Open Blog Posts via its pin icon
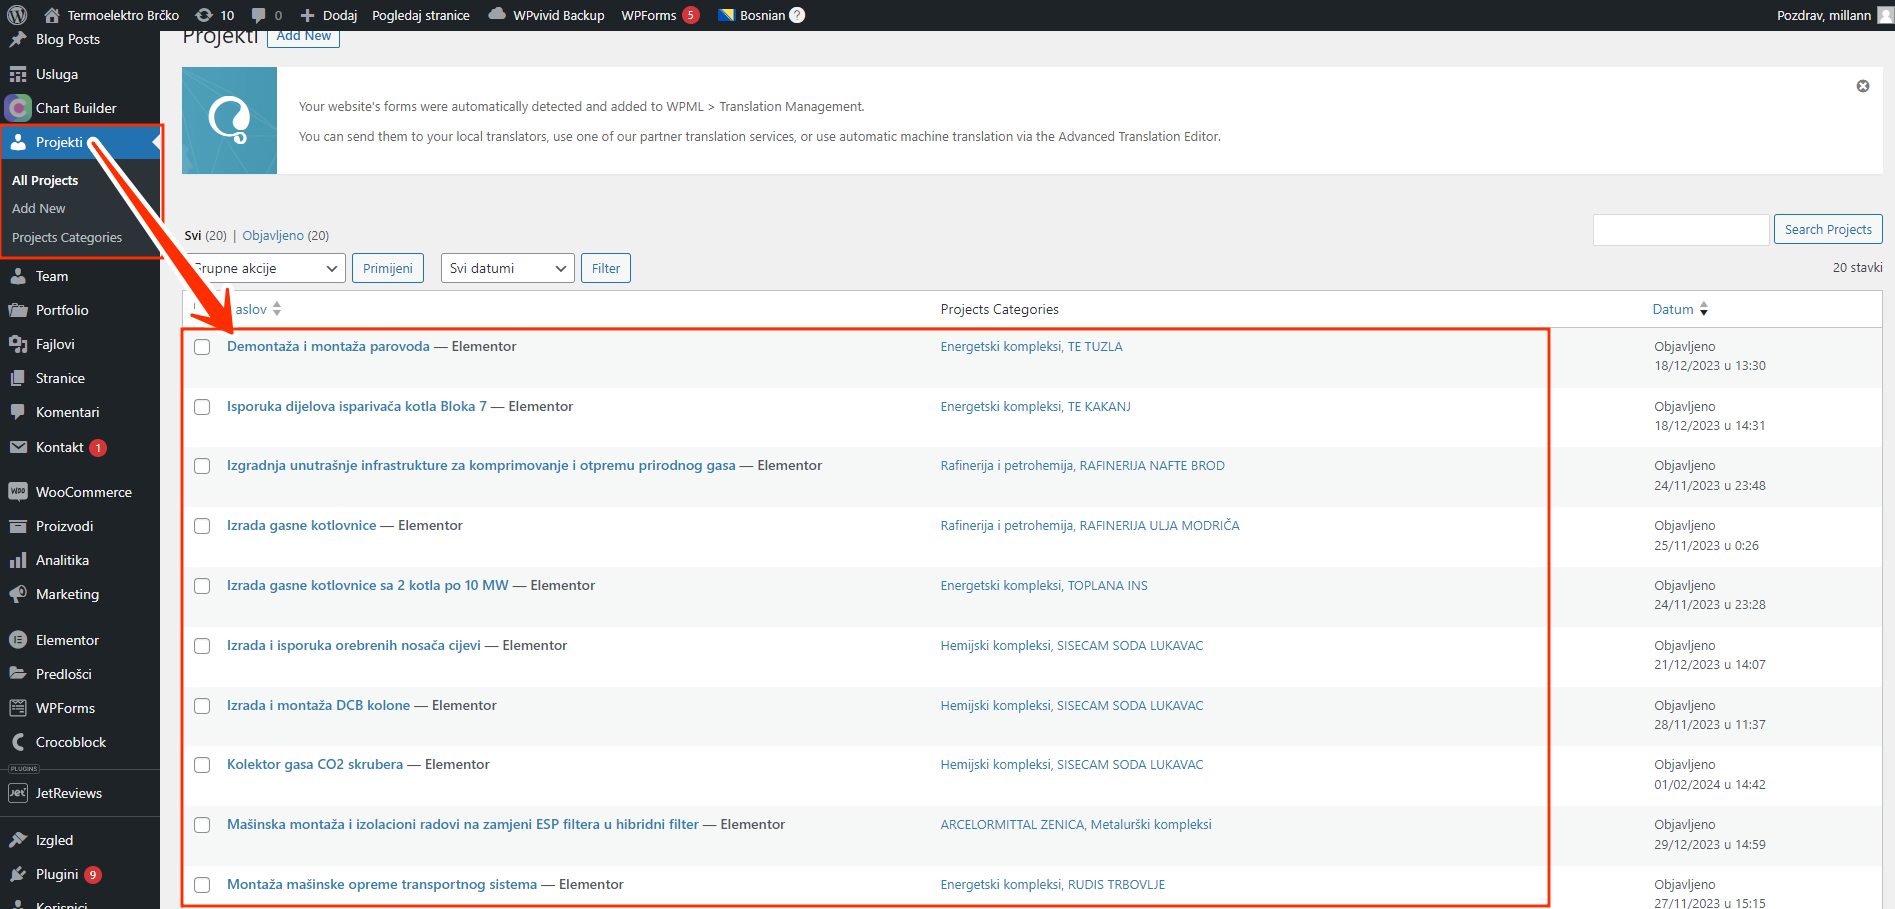This screenshot has width=1895, height=909. [x=18, y=40]
